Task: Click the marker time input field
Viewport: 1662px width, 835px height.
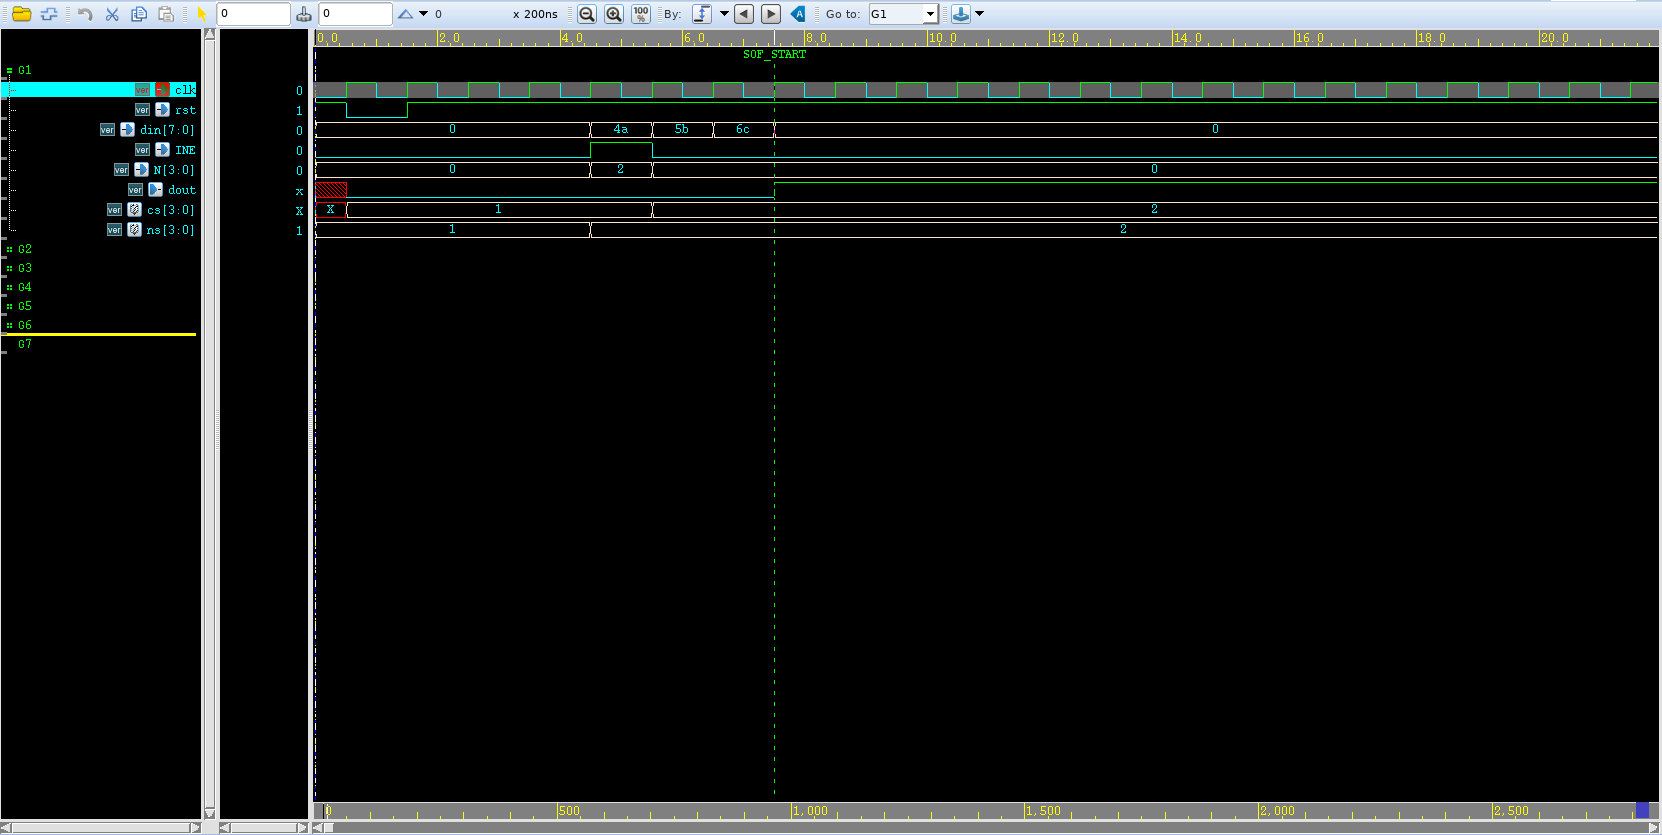Action: click(x=356, y=14)
